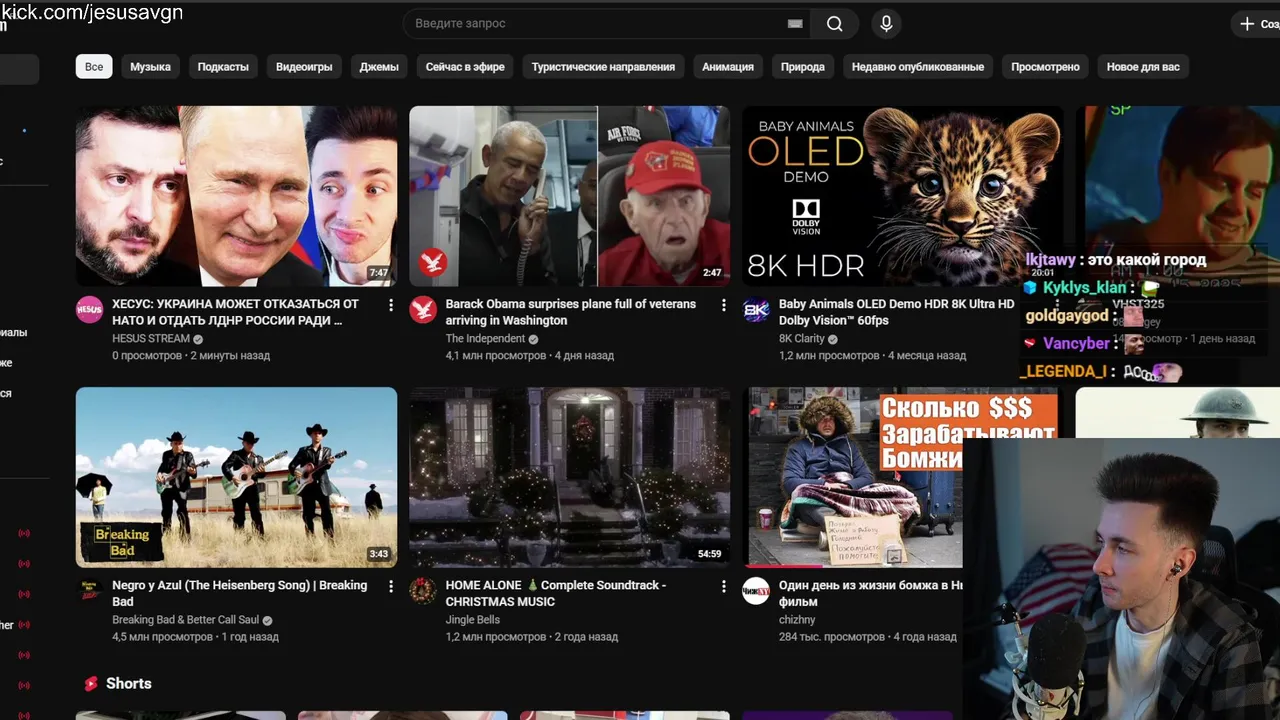The height and width of the screenshot is (720, 1280).
Task: Open title ХЕСУС: УКРАИНА МОЖЕТ ОТКАЗАТЬСЯ
Action: coord(236,312)
